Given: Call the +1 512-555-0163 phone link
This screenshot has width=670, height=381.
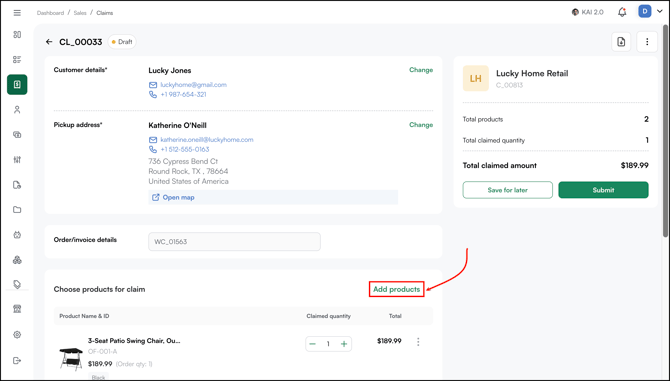Looking at the screenshot, I should click(x=185, y=149).
